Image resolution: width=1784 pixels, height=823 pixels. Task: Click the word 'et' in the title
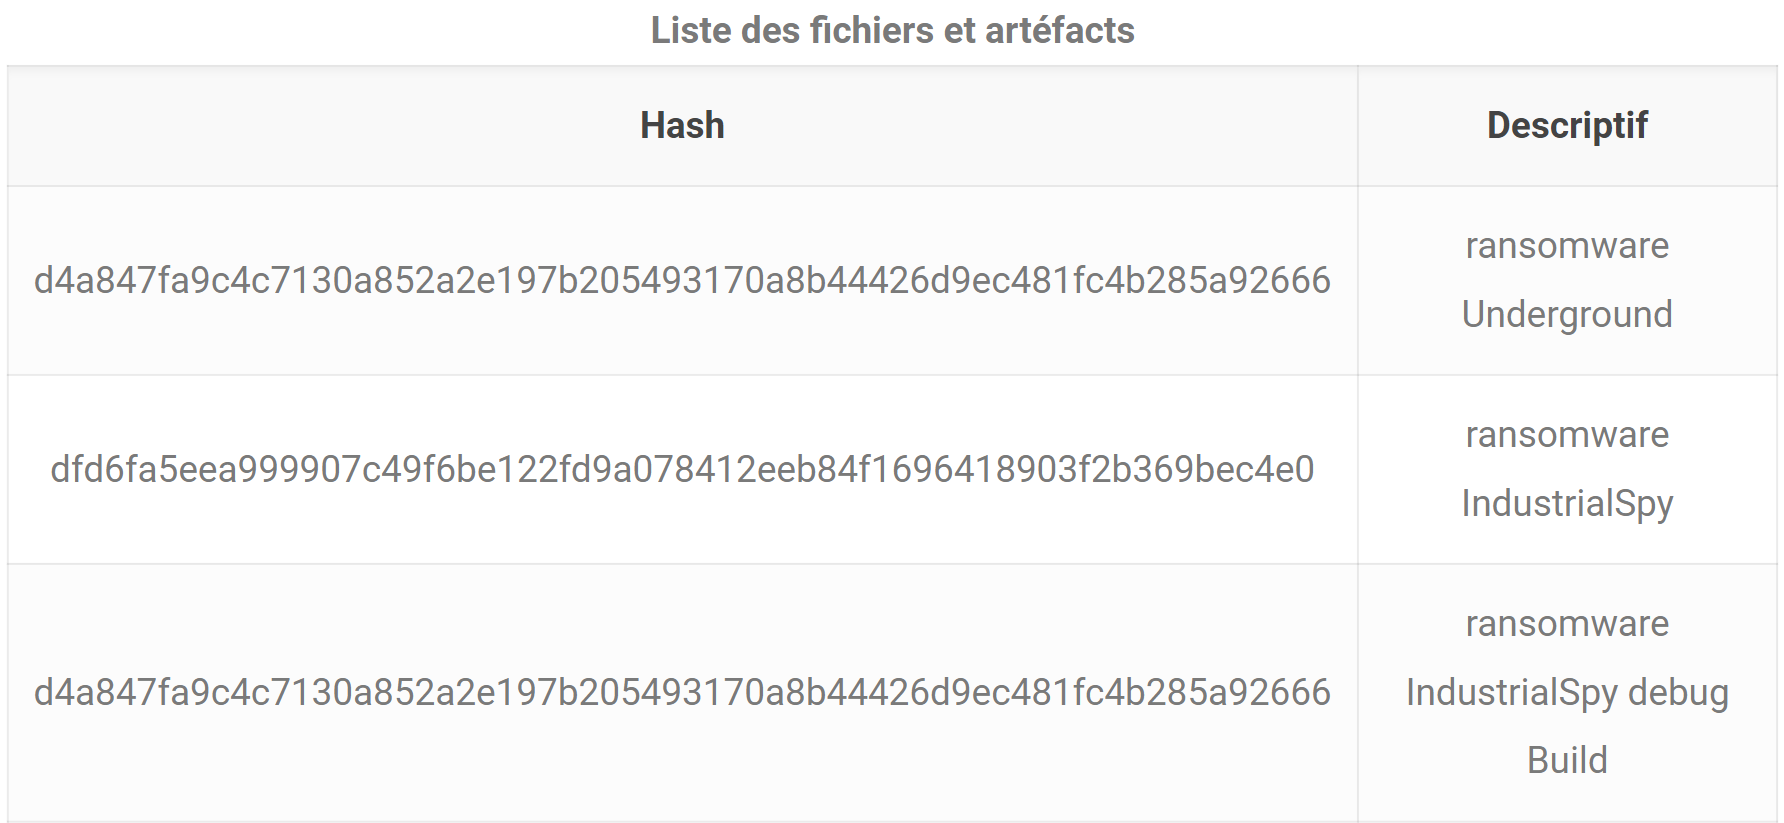pyautogui.click(x=960, y=31)
